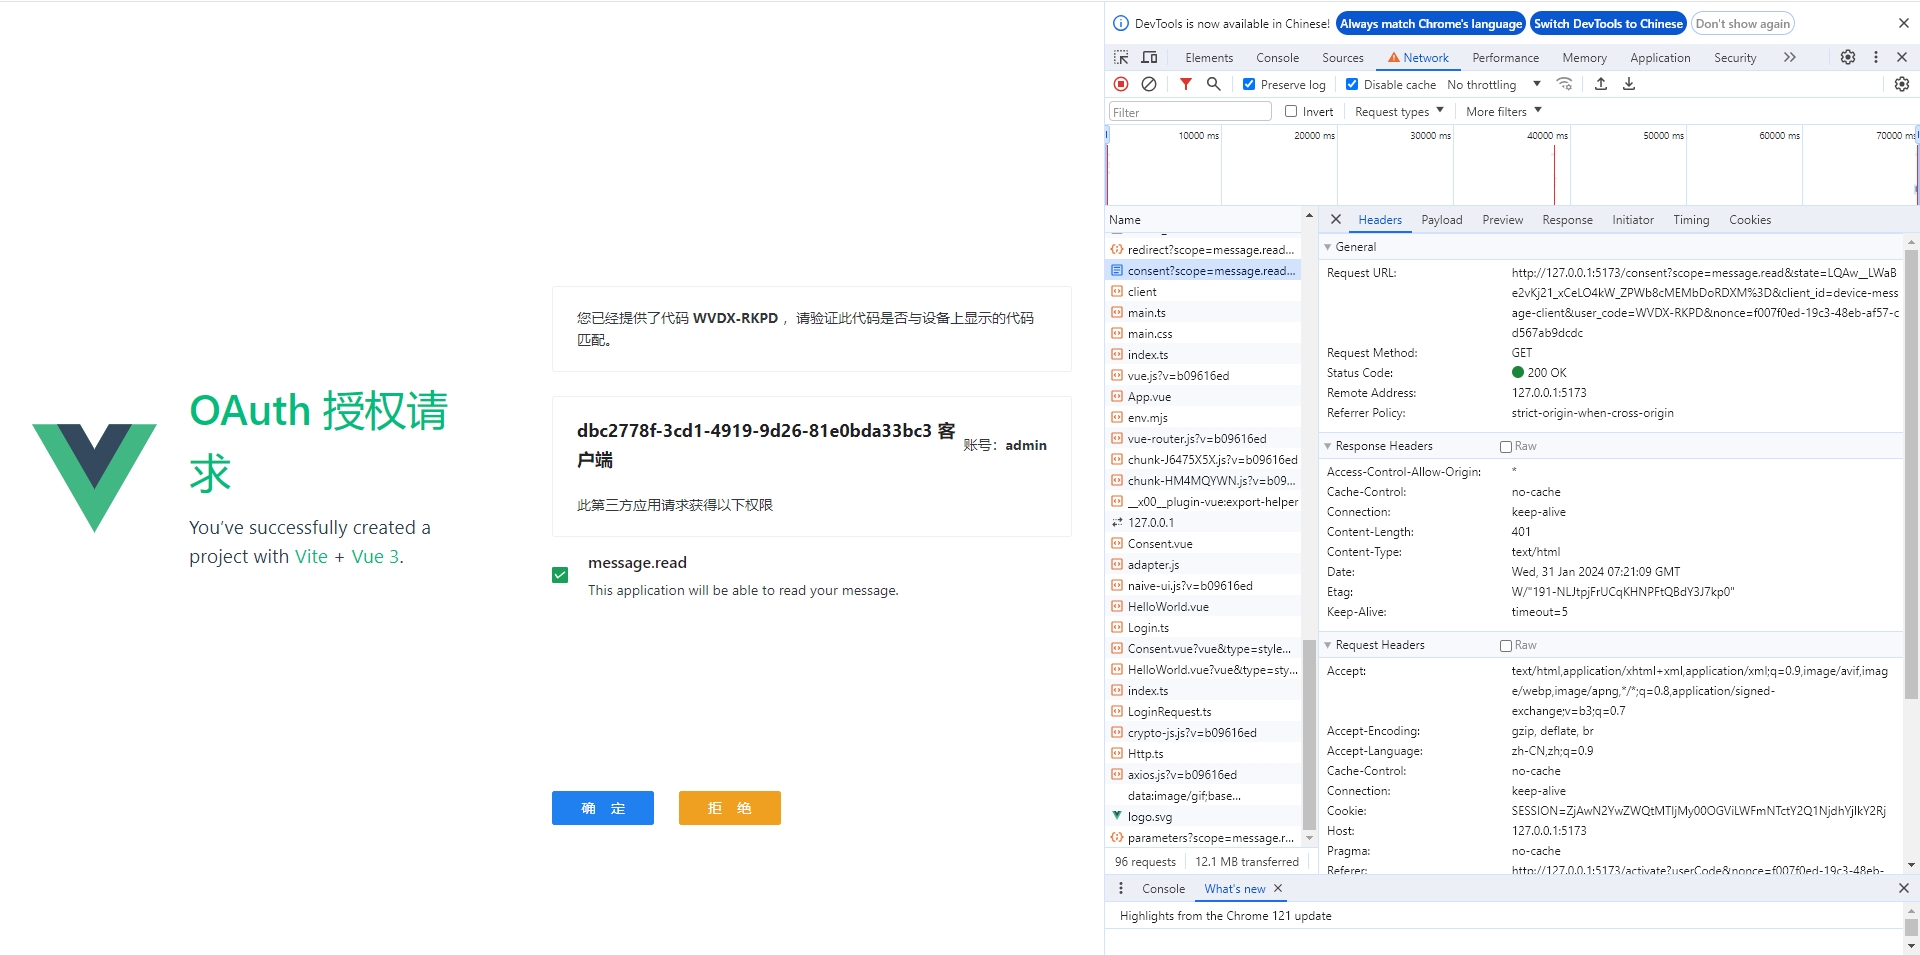Toggle the device toolbar icon
1920x955 pixels.
[1149, 58]
